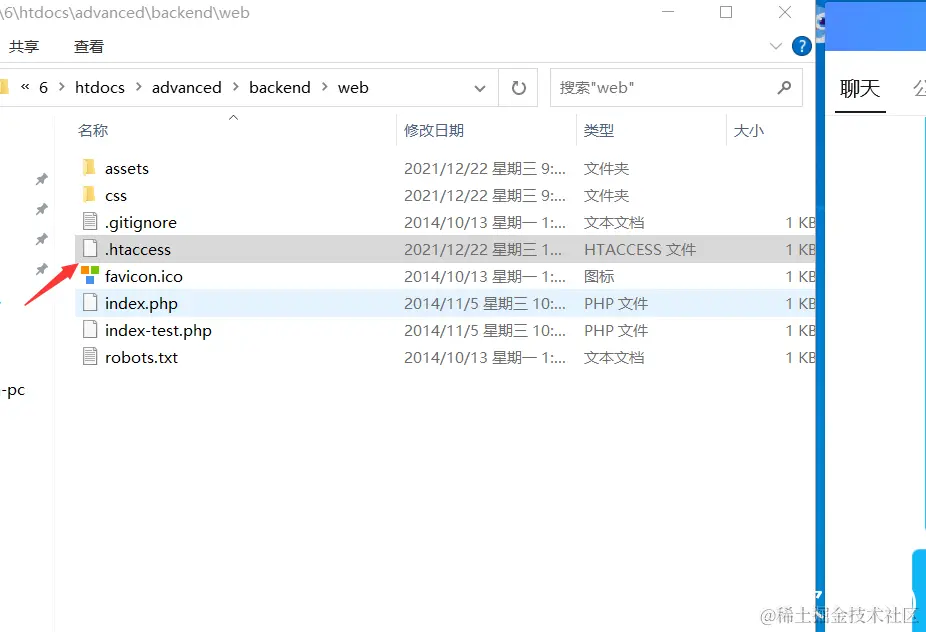The width and height of the screenshot is (926, 632).
Task: Sort by the 修改日期 column header
Action: [434, 131]
